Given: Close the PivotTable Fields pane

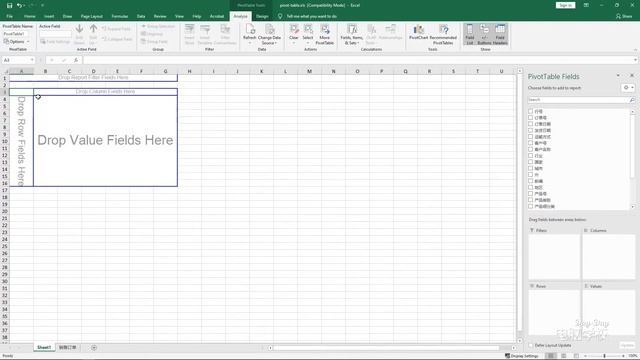Looking at the screenshot, I should coord(632,76).
